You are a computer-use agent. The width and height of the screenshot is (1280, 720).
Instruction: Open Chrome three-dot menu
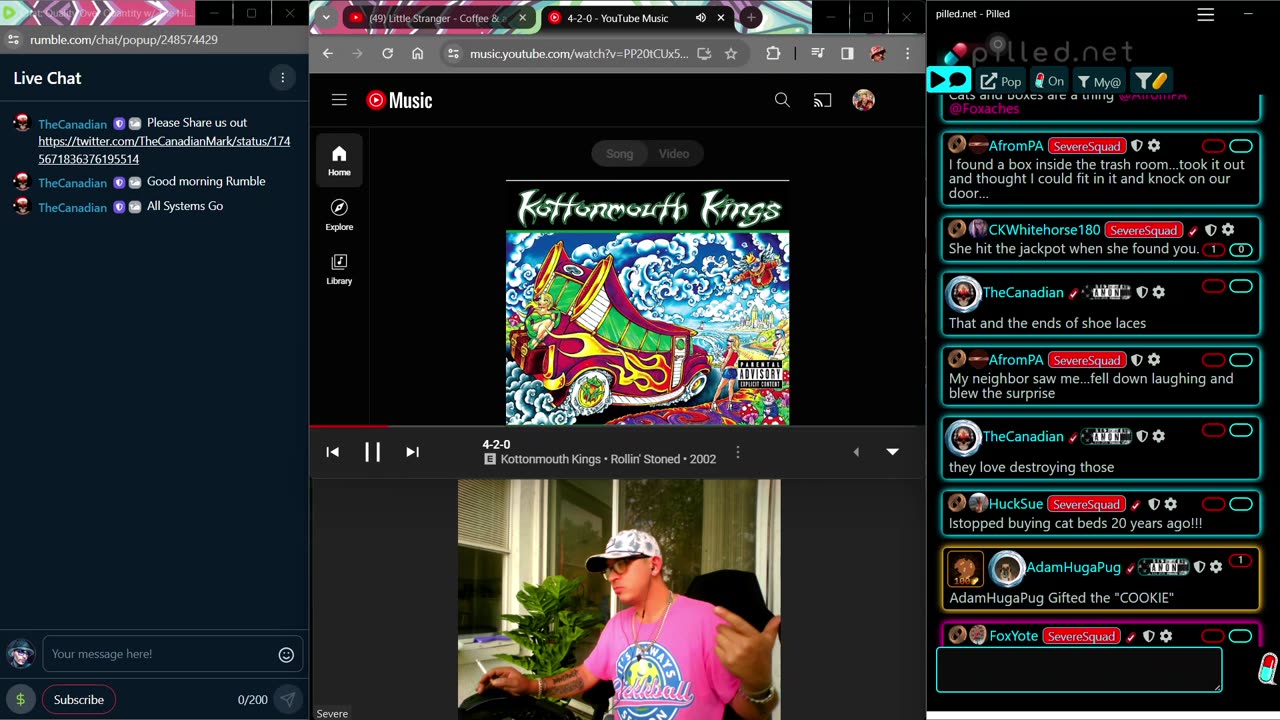pyautogui.click(x=907, y=54)
